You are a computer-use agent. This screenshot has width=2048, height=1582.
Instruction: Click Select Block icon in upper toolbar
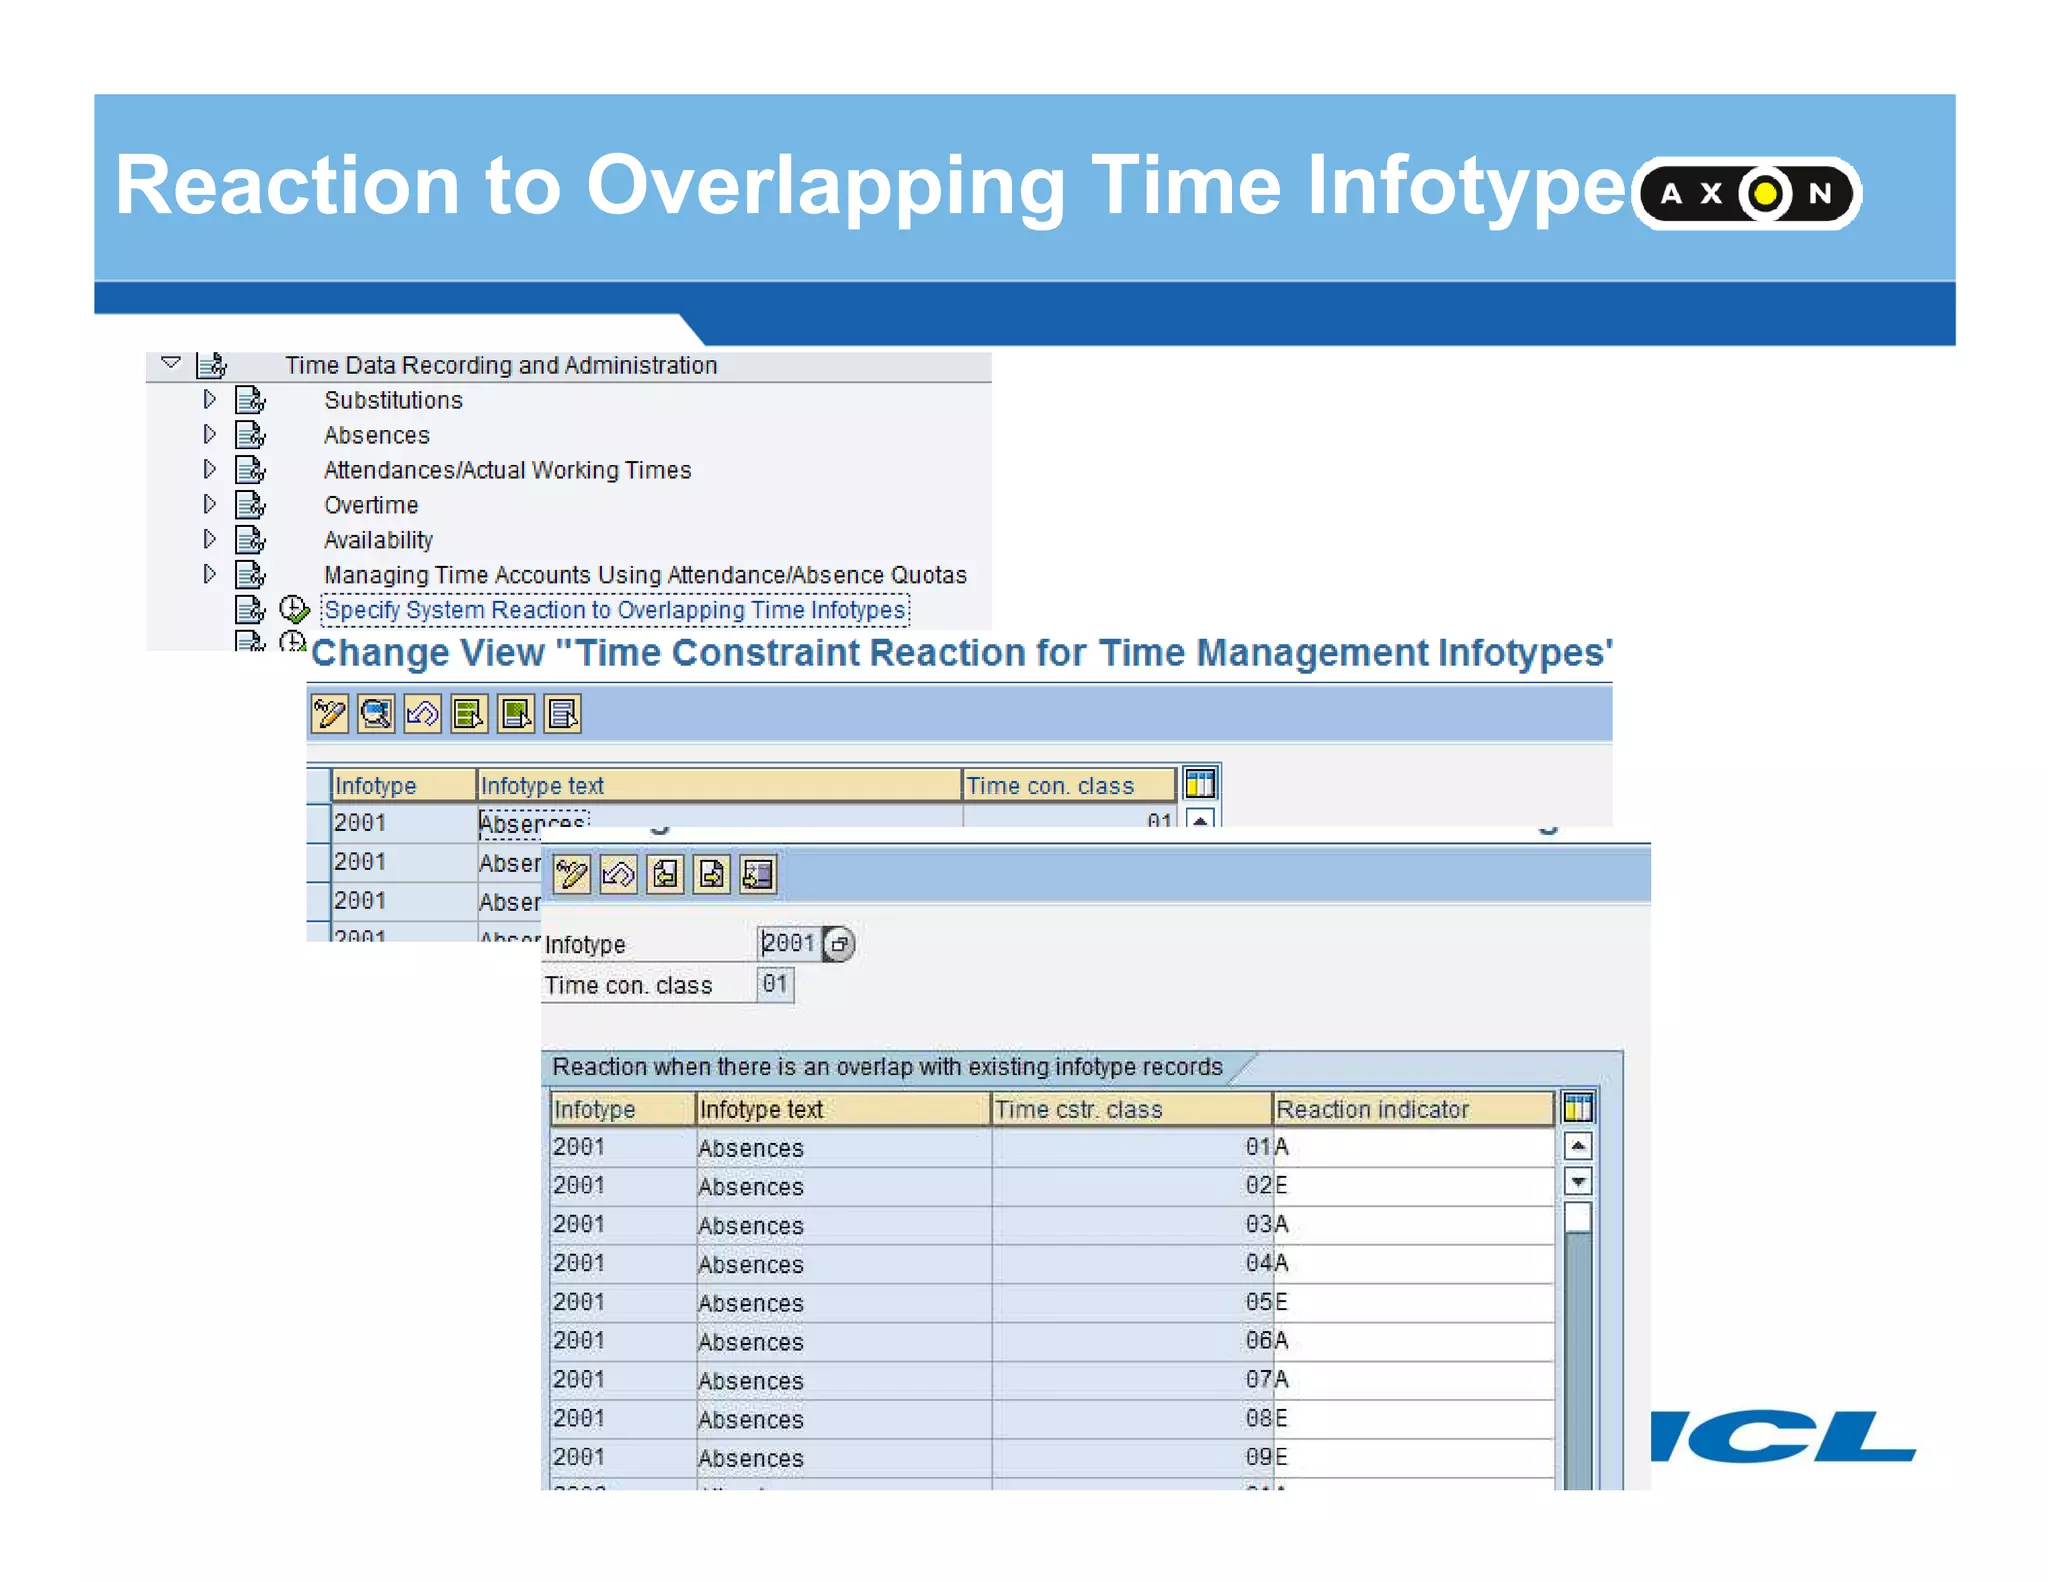(x=516, y=714)
